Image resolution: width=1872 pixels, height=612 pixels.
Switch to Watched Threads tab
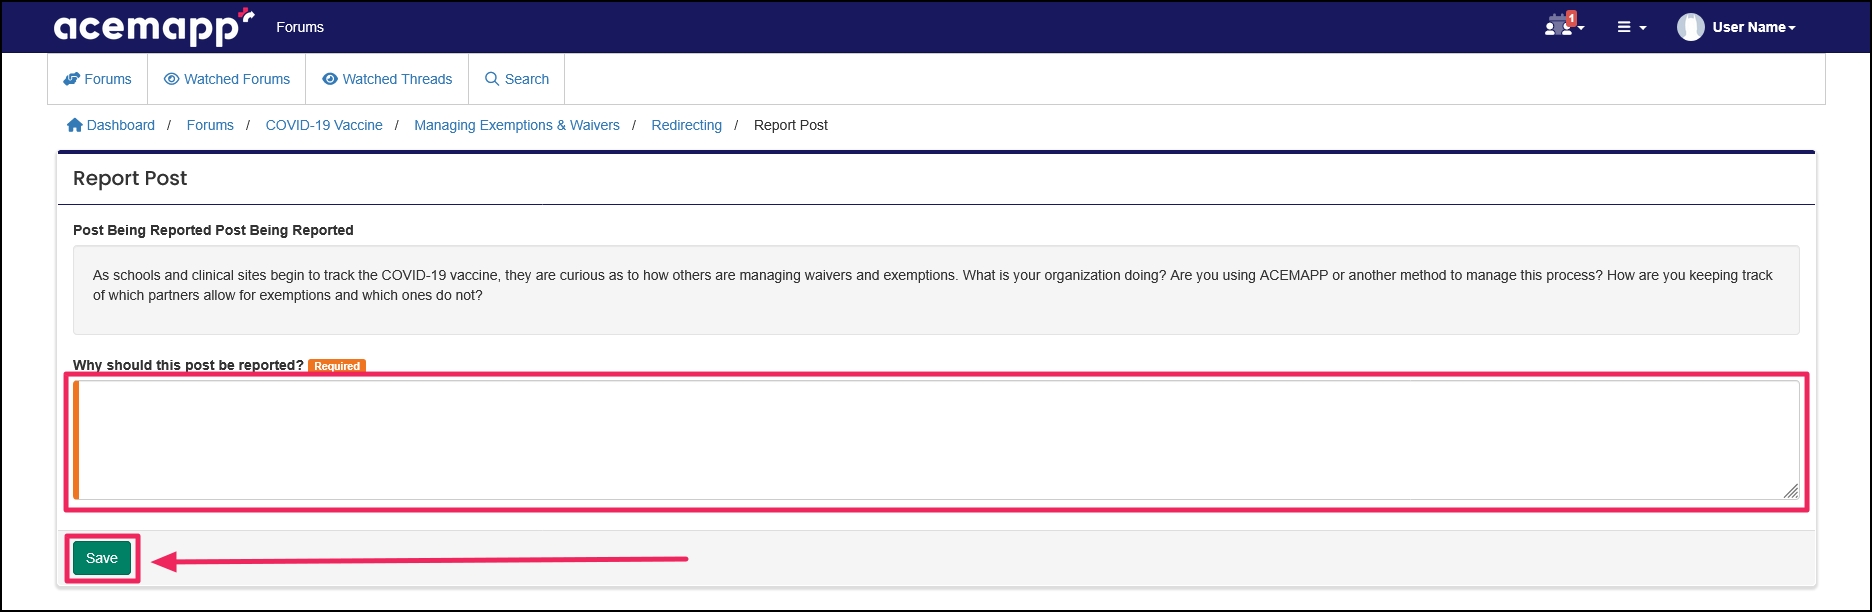387,79
